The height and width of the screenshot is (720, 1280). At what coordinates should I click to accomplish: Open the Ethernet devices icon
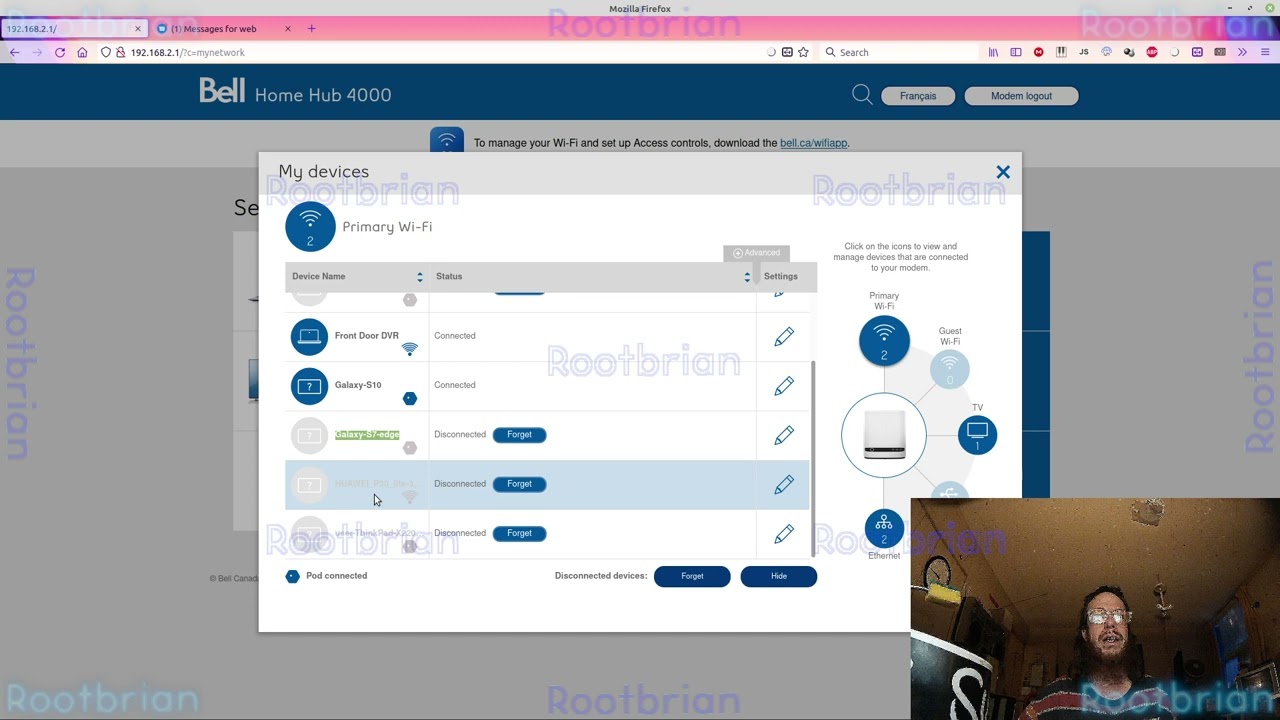(884, 528)
